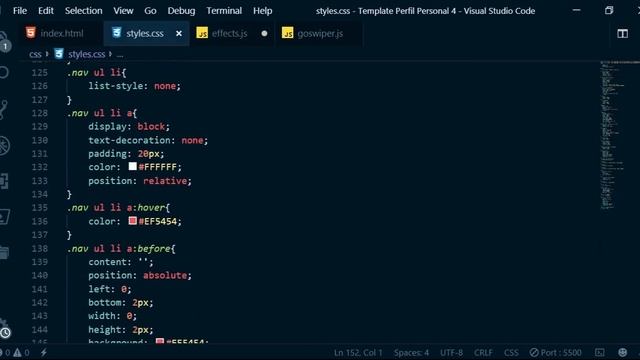Change end of line sequence CRLF
Screen dimensions: 640x360
483,353
